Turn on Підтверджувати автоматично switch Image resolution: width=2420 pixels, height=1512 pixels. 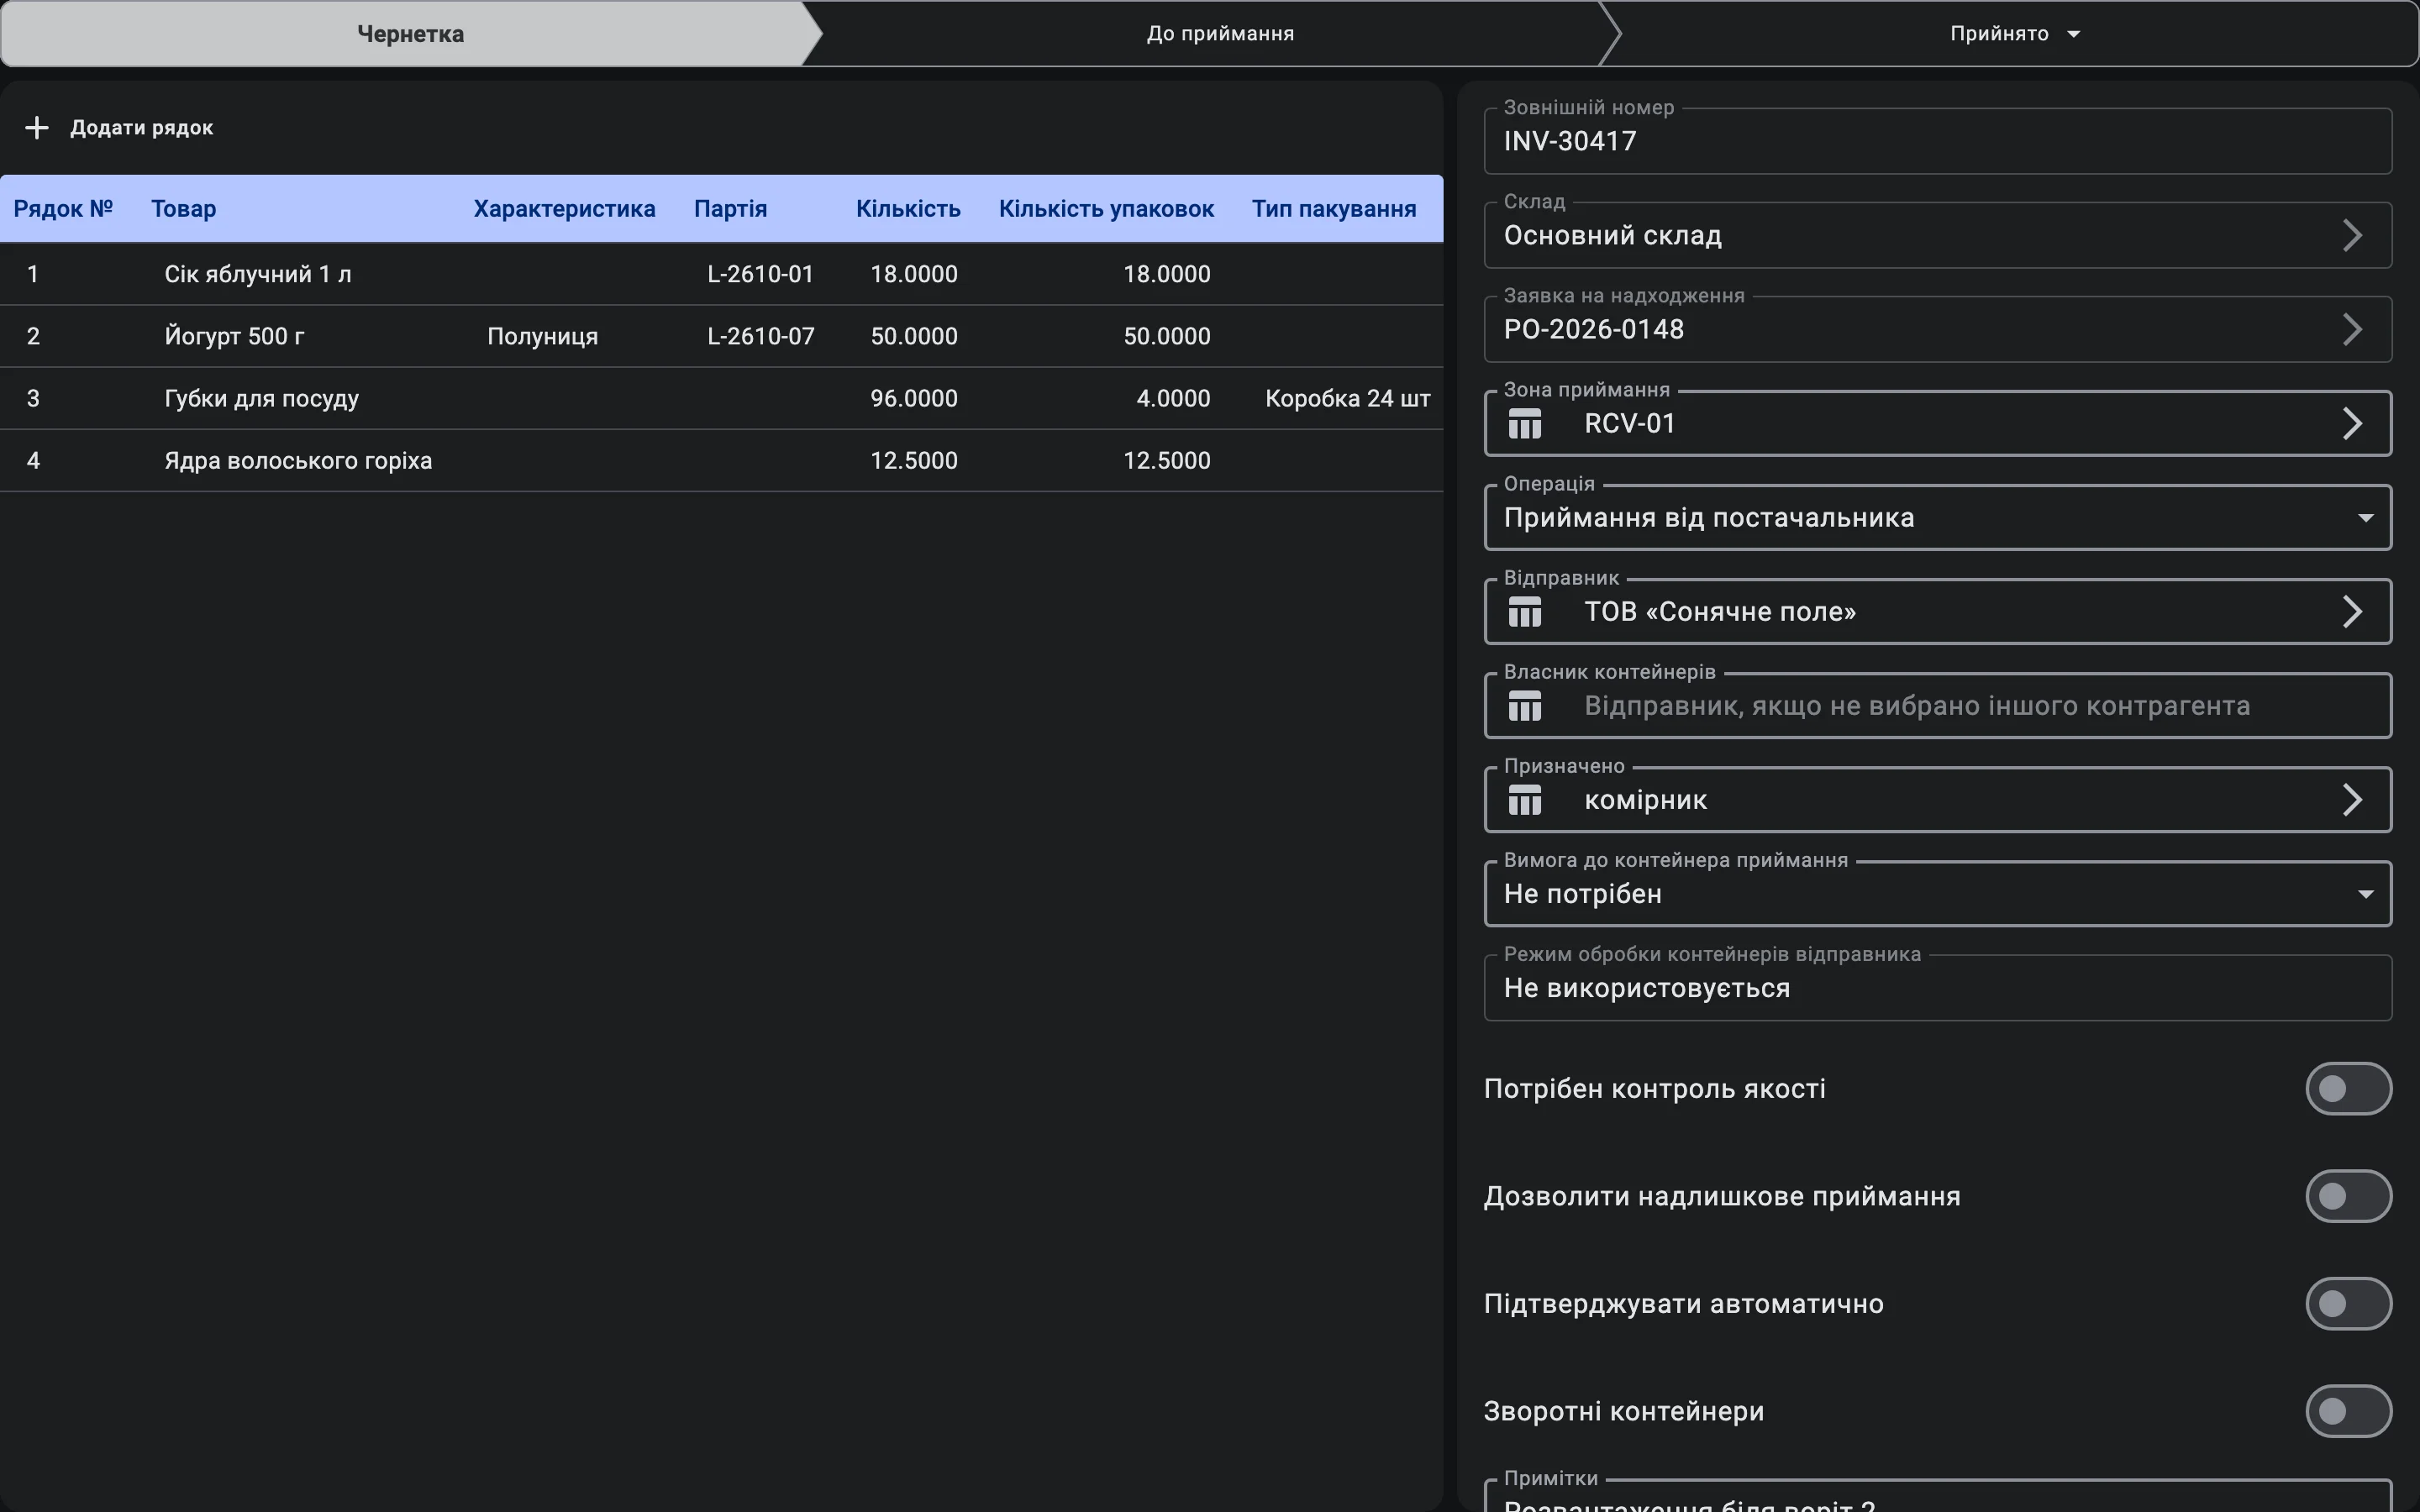pyautogui.click(x=2348, y=1303)
